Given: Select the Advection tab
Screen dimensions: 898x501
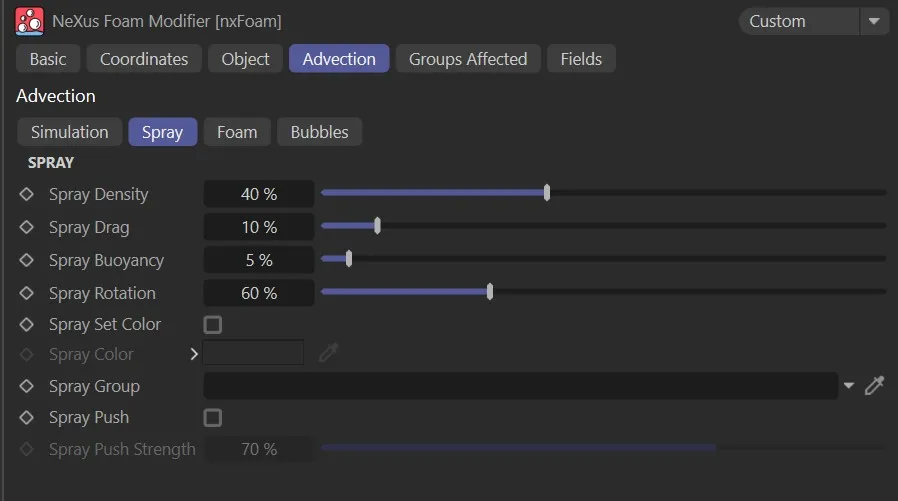Looking at the screenshot, I should point(339,59).
